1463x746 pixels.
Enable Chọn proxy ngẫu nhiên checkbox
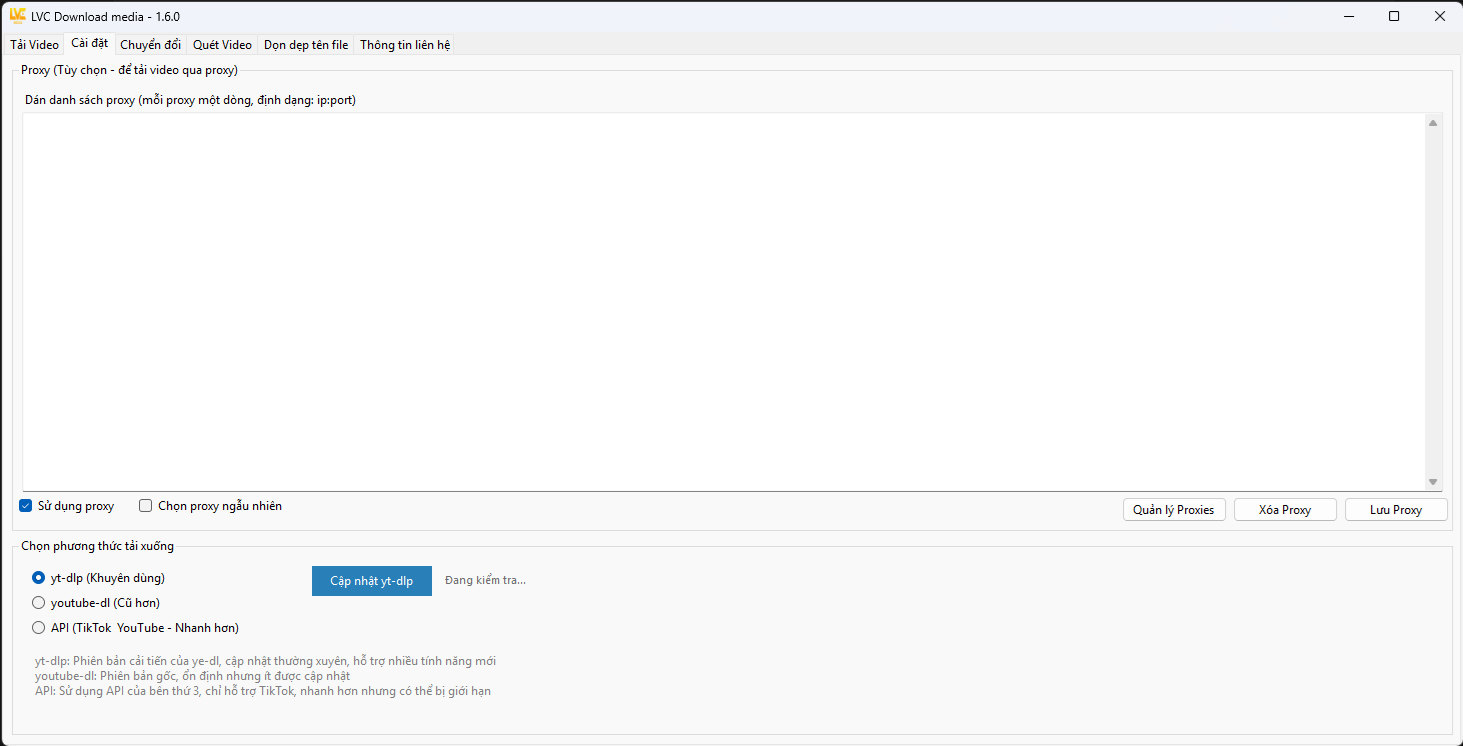point(146,506)
